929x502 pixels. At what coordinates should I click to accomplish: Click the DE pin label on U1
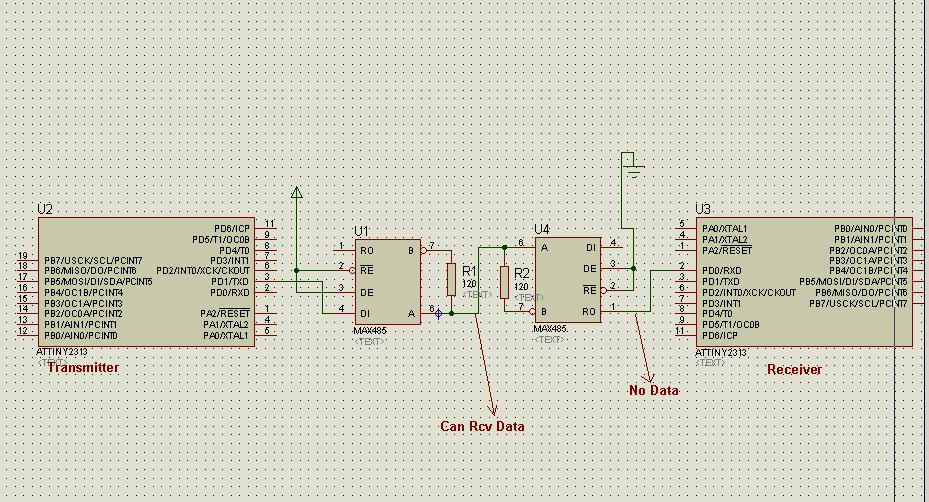[x=367, y=292]
